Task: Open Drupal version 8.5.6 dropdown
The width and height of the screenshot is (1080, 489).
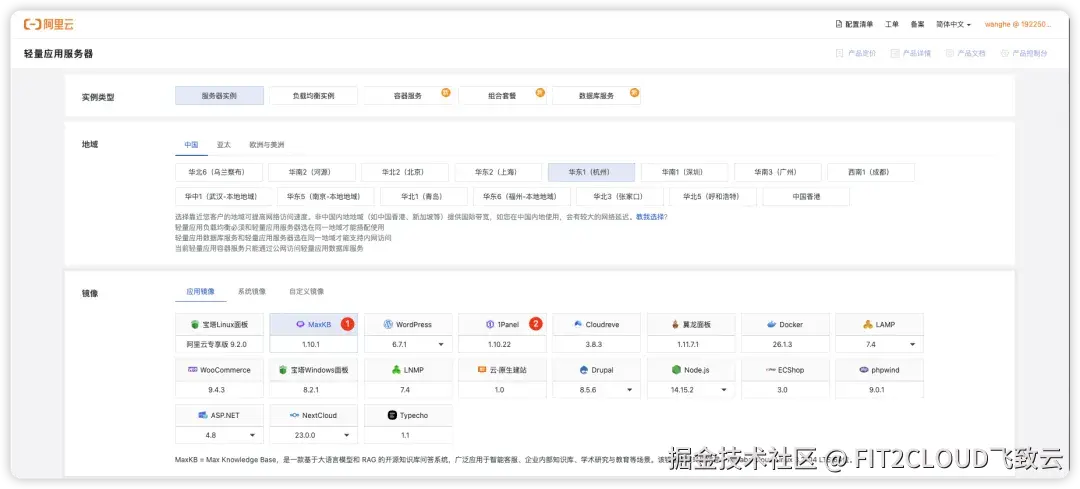Action: pyautogui.click(x=596, y=390)
